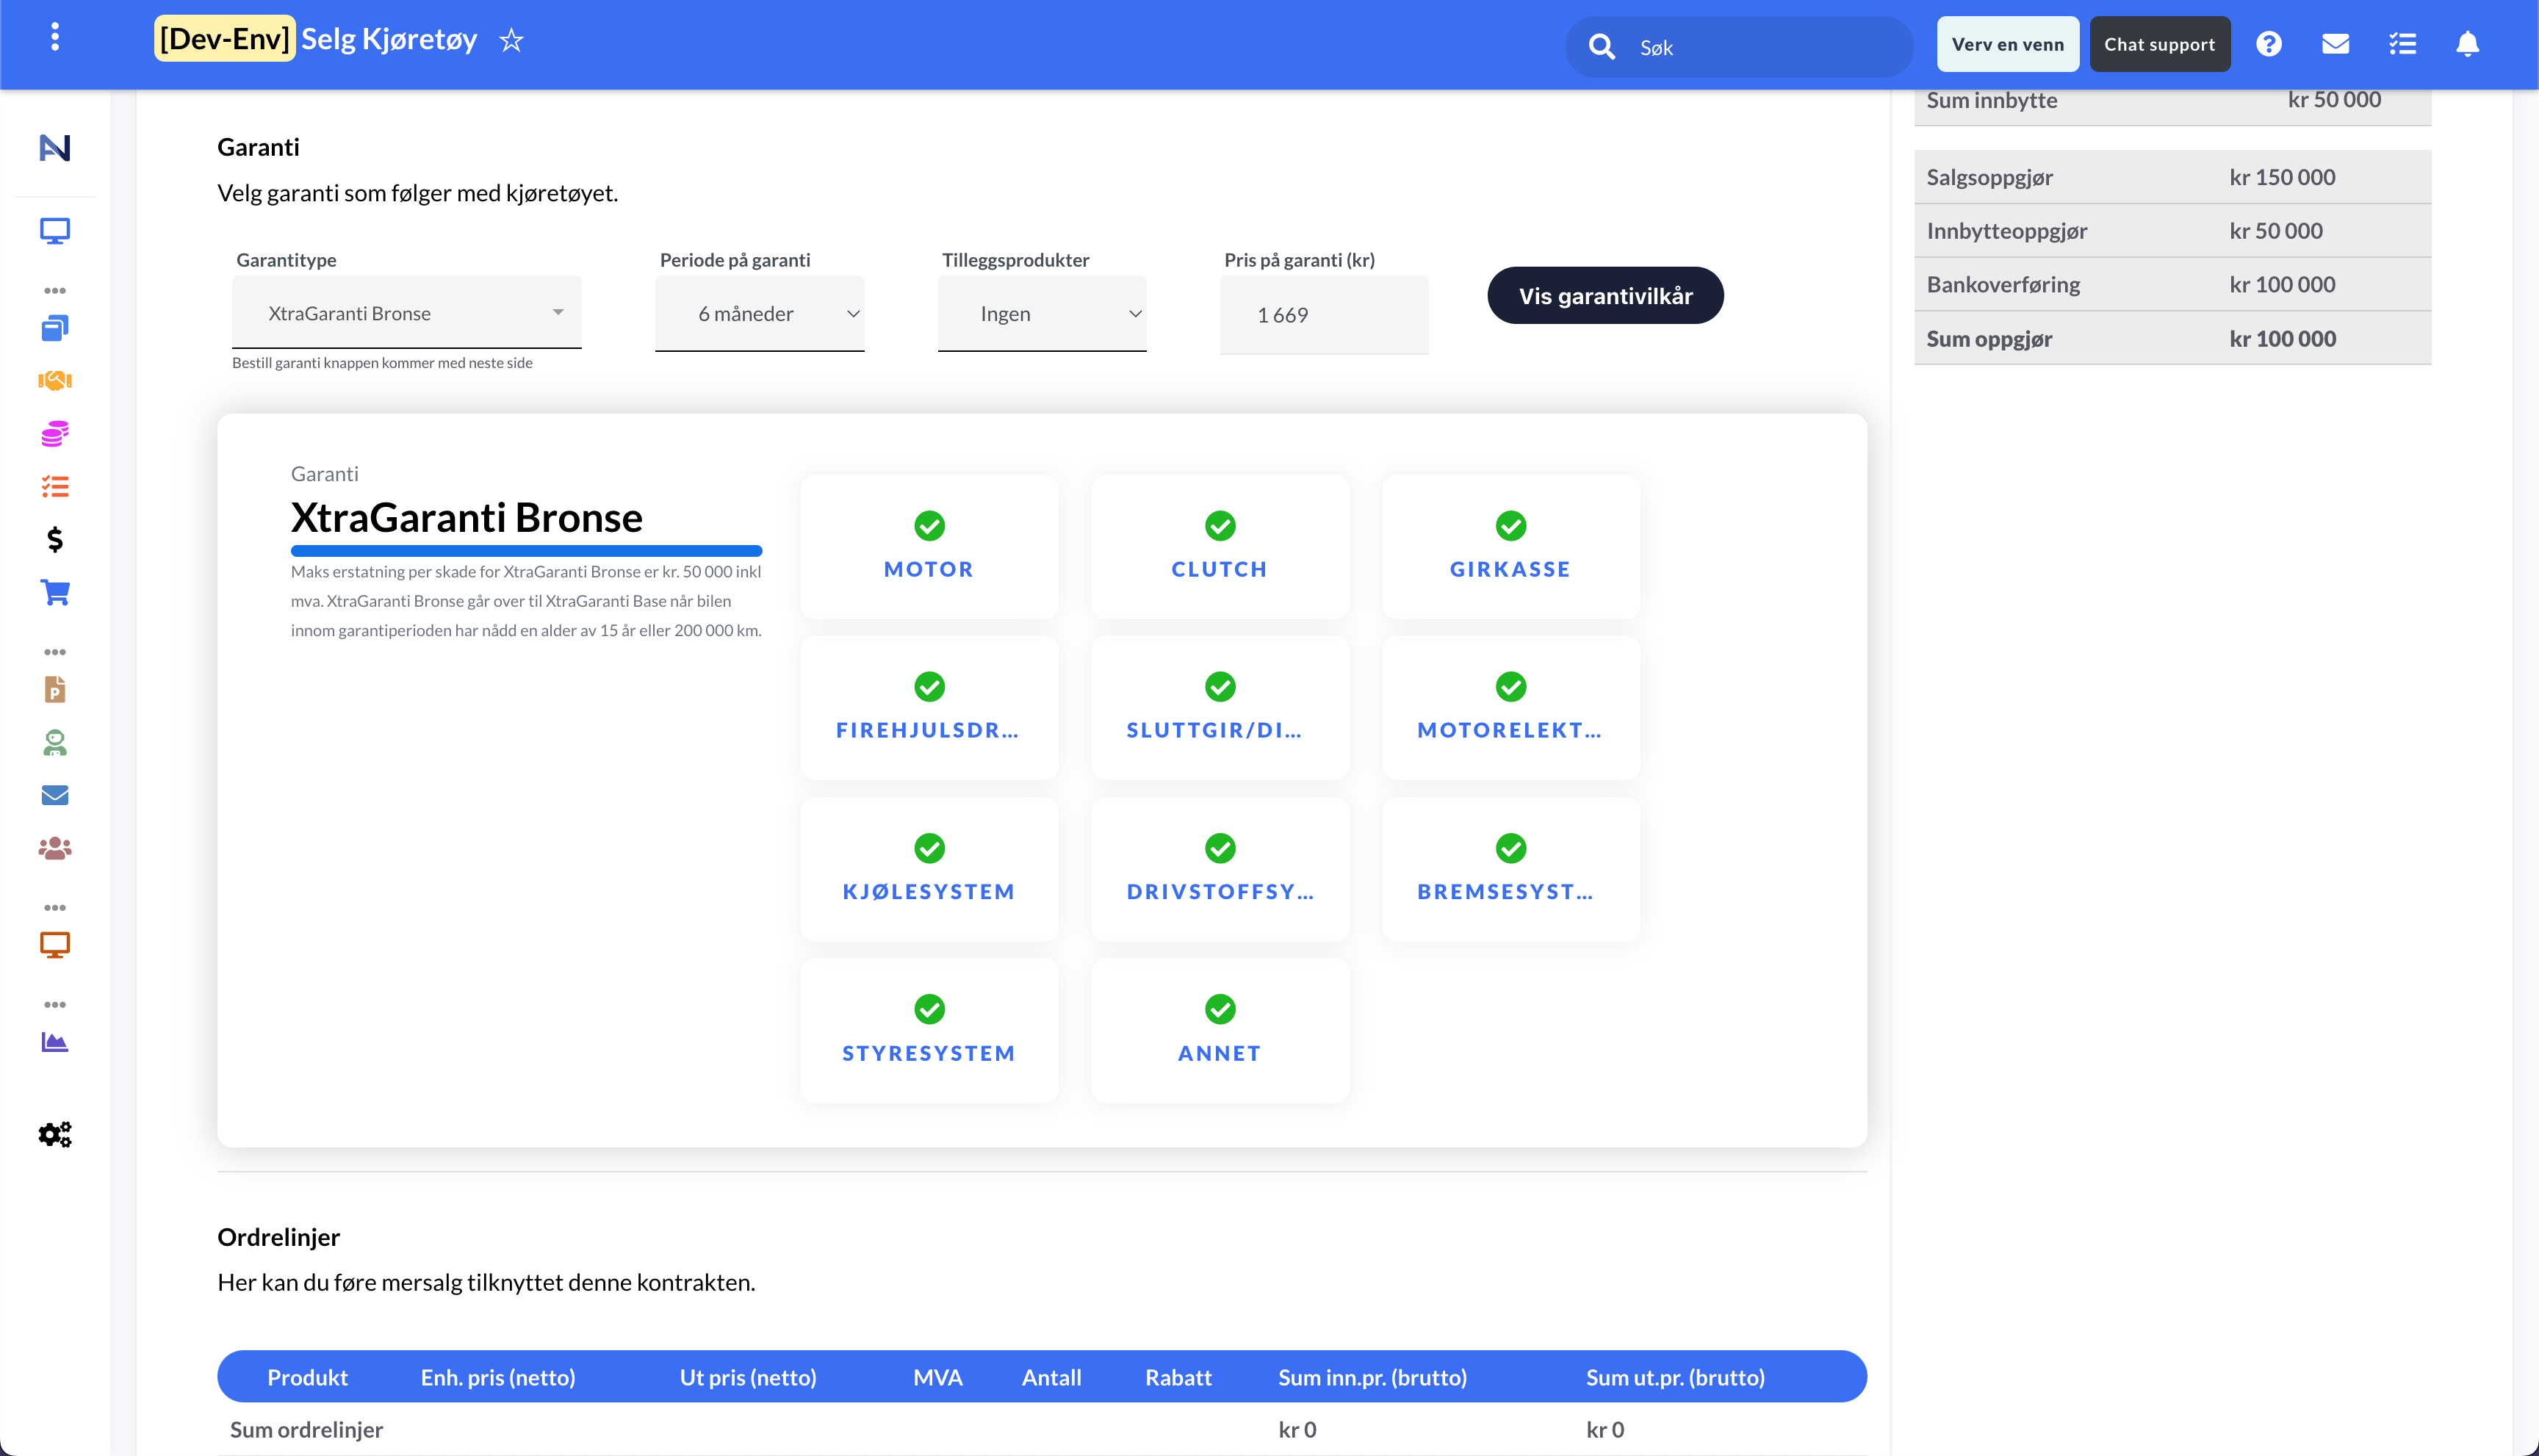
Task: Open the sidebar blue envelope icon
Action: pyautogui.click(x=55, y=795)
